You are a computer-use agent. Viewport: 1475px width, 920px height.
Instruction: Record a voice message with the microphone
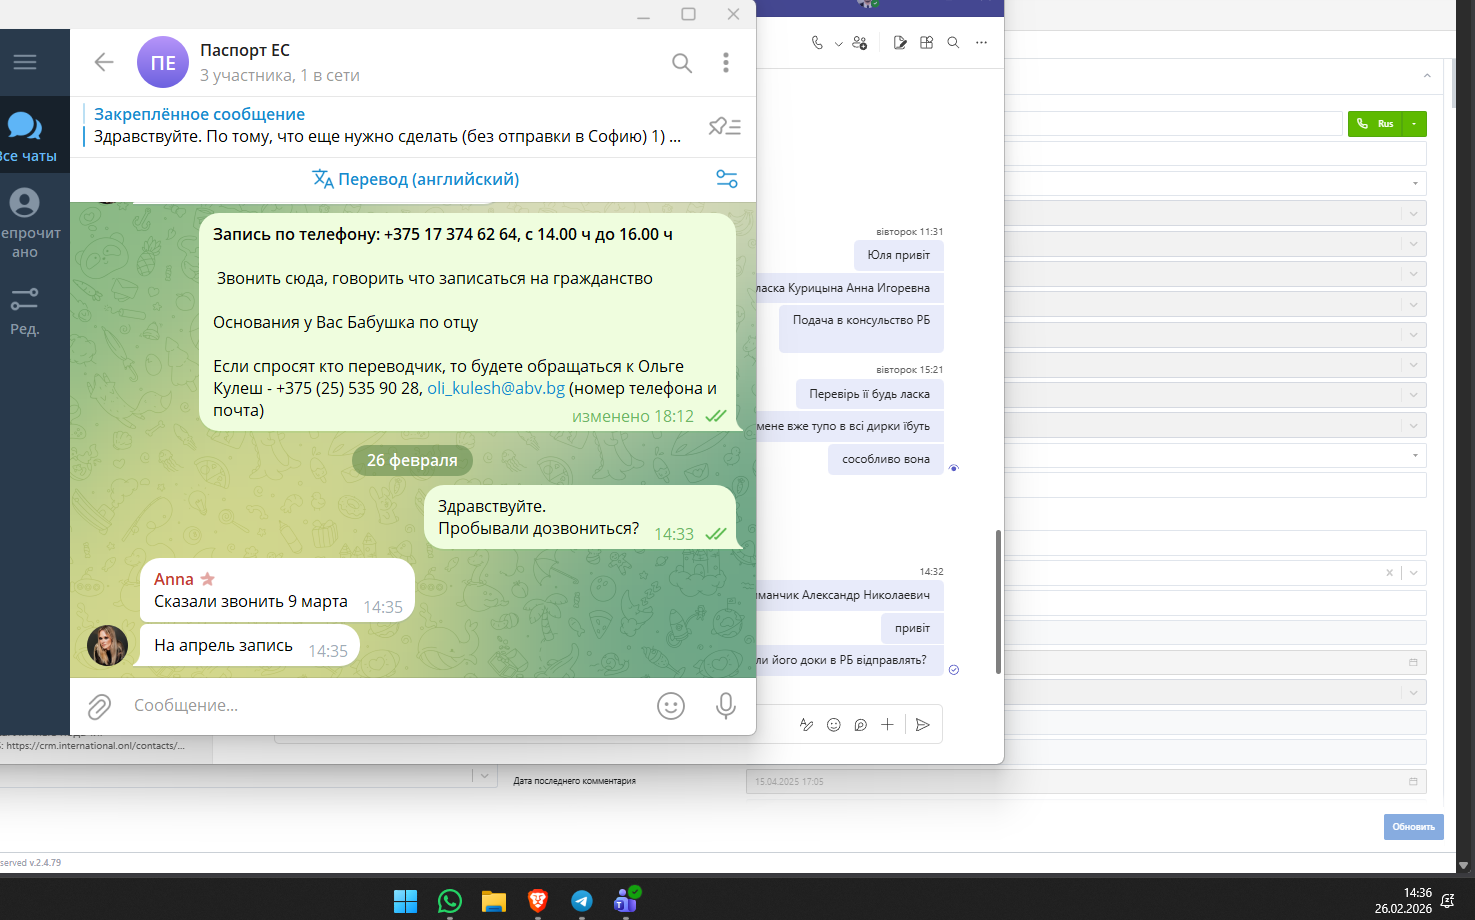click(726, 706)
